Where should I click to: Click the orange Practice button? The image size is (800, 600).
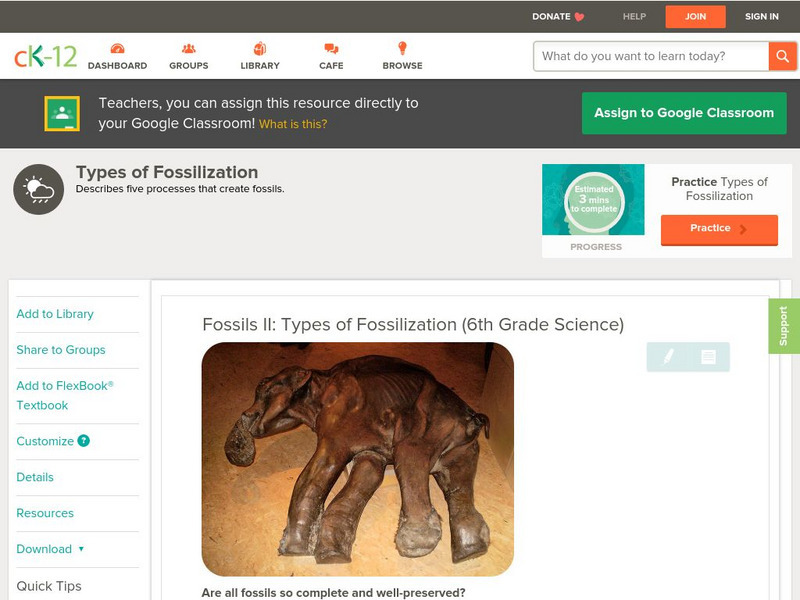[718, 229]
